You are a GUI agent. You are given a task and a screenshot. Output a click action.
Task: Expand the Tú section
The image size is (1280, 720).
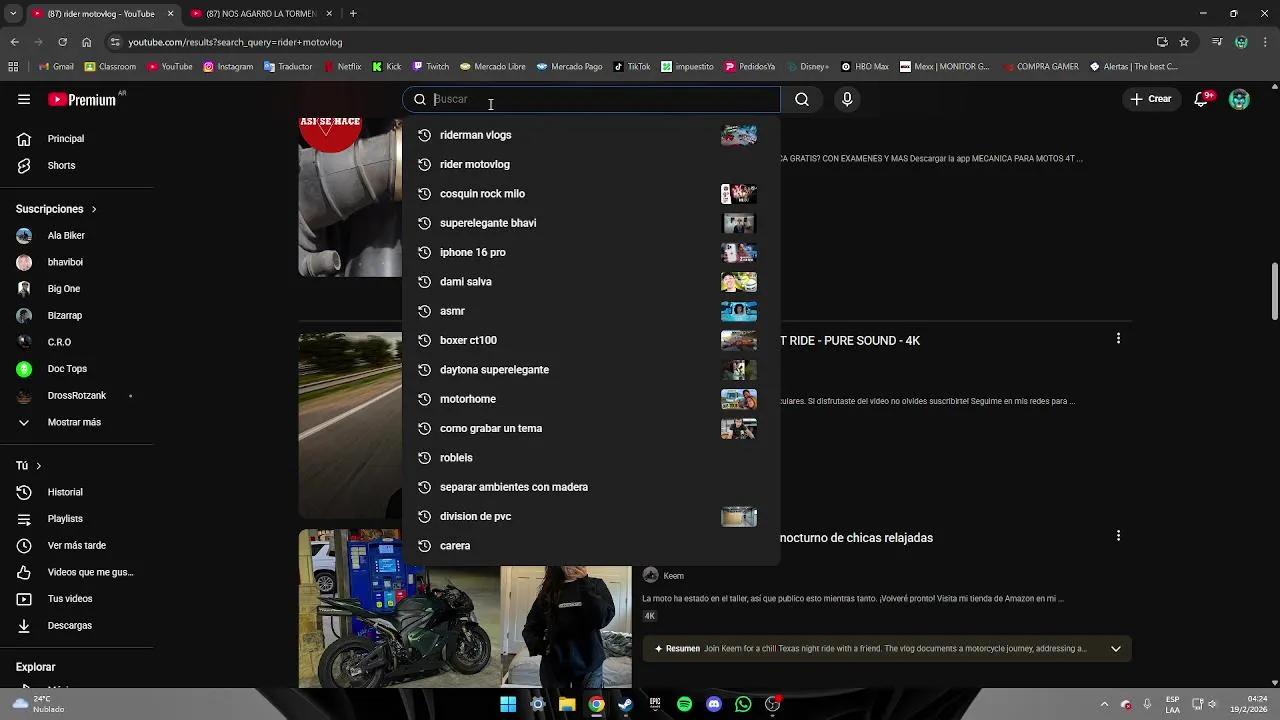point(28,466)
